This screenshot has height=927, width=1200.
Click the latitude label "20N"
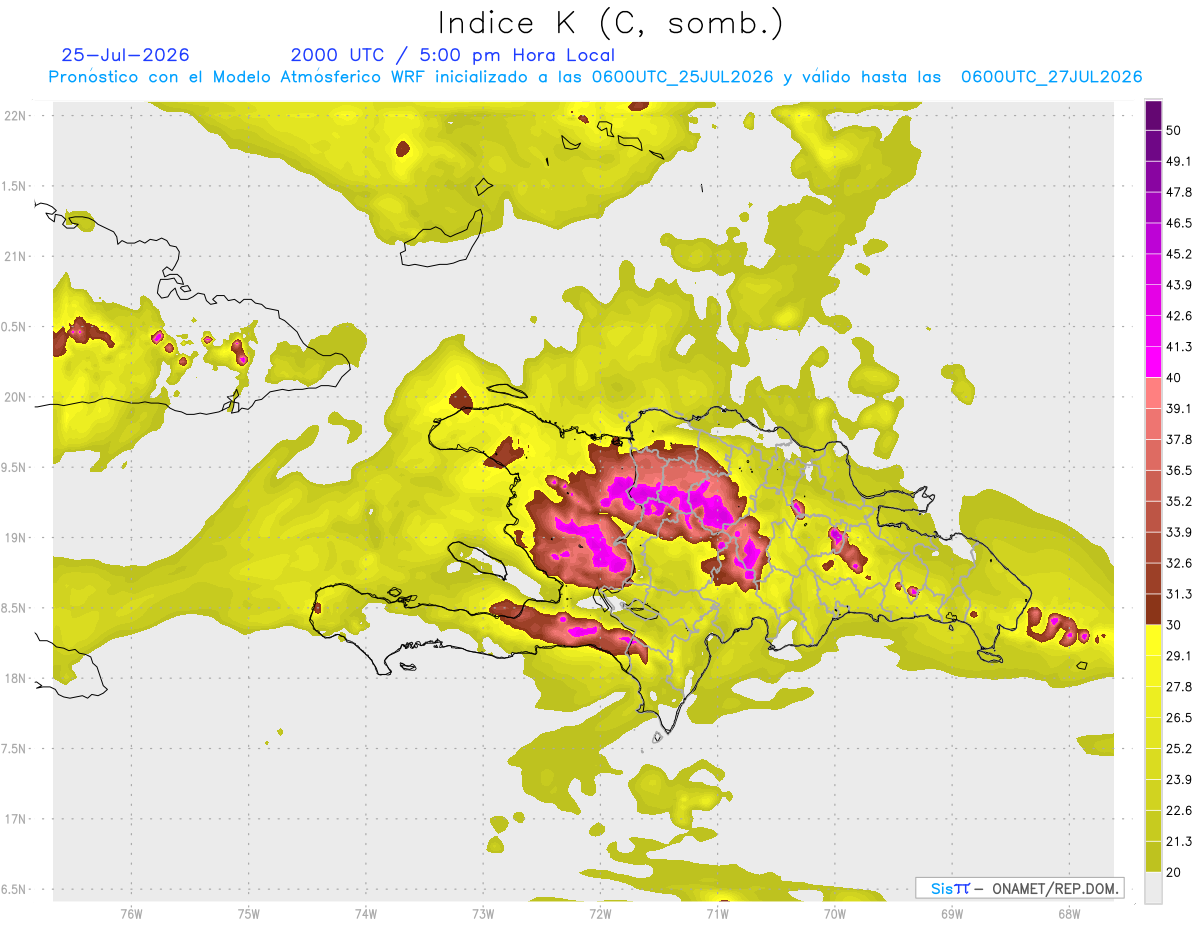[x=16, y=397]
